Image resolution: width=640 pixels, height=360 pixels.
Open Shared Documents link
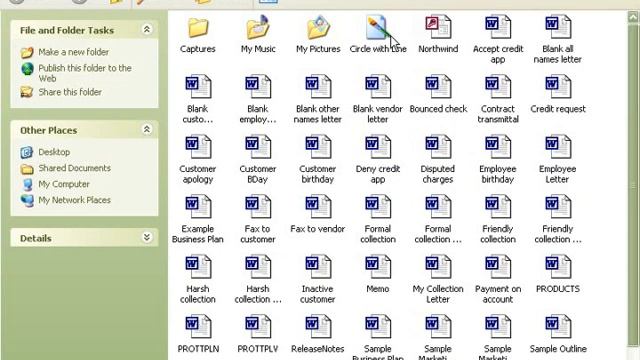[74, 168]
